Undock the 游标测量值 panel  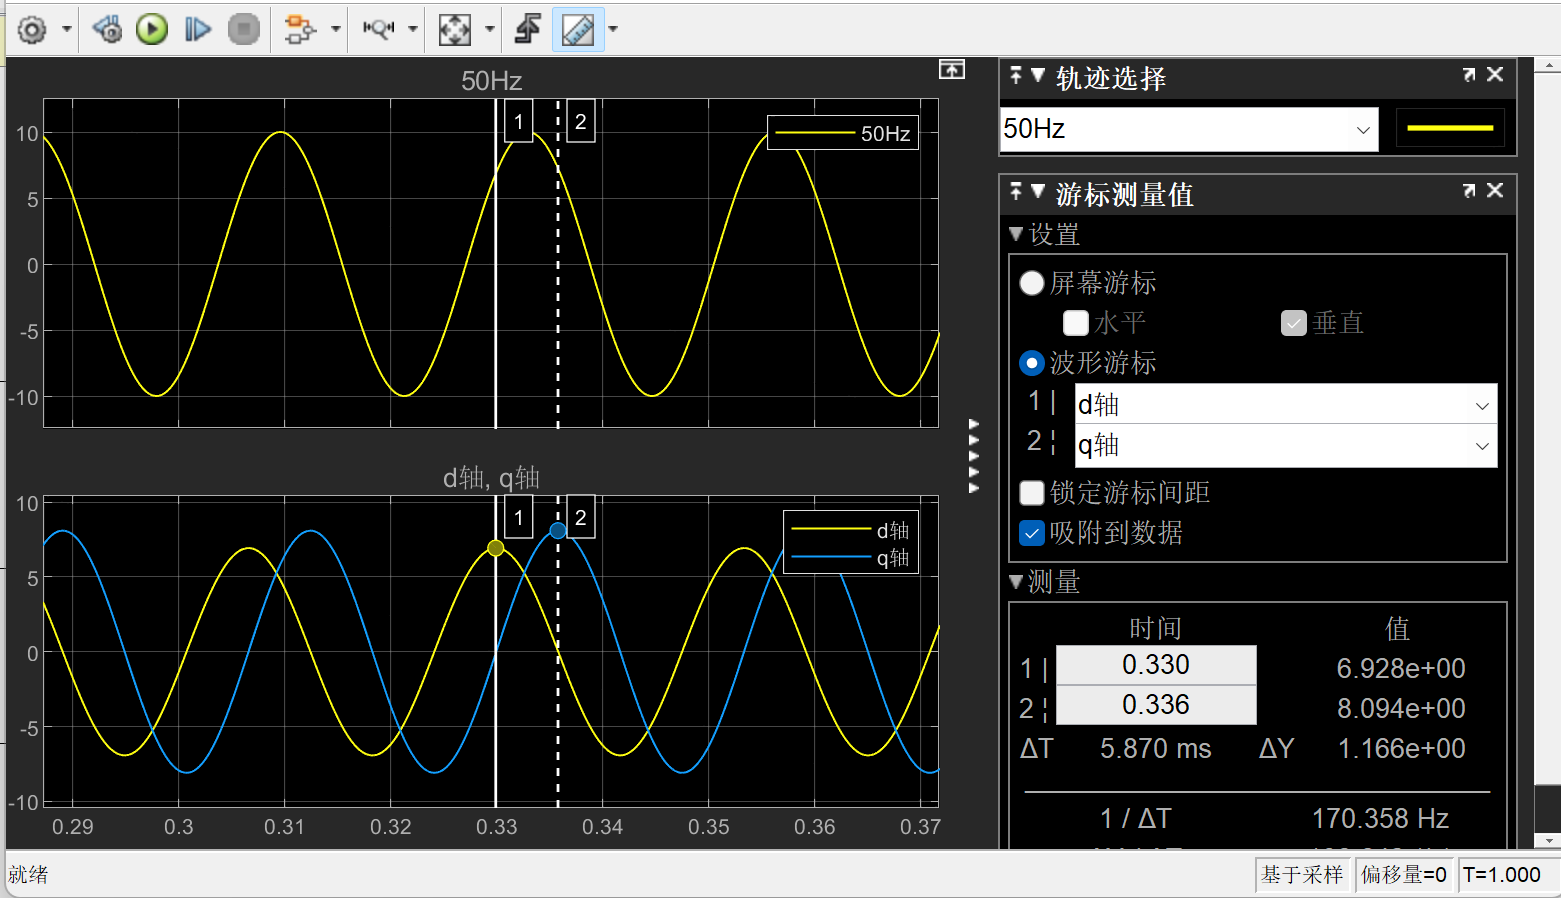1469,191
